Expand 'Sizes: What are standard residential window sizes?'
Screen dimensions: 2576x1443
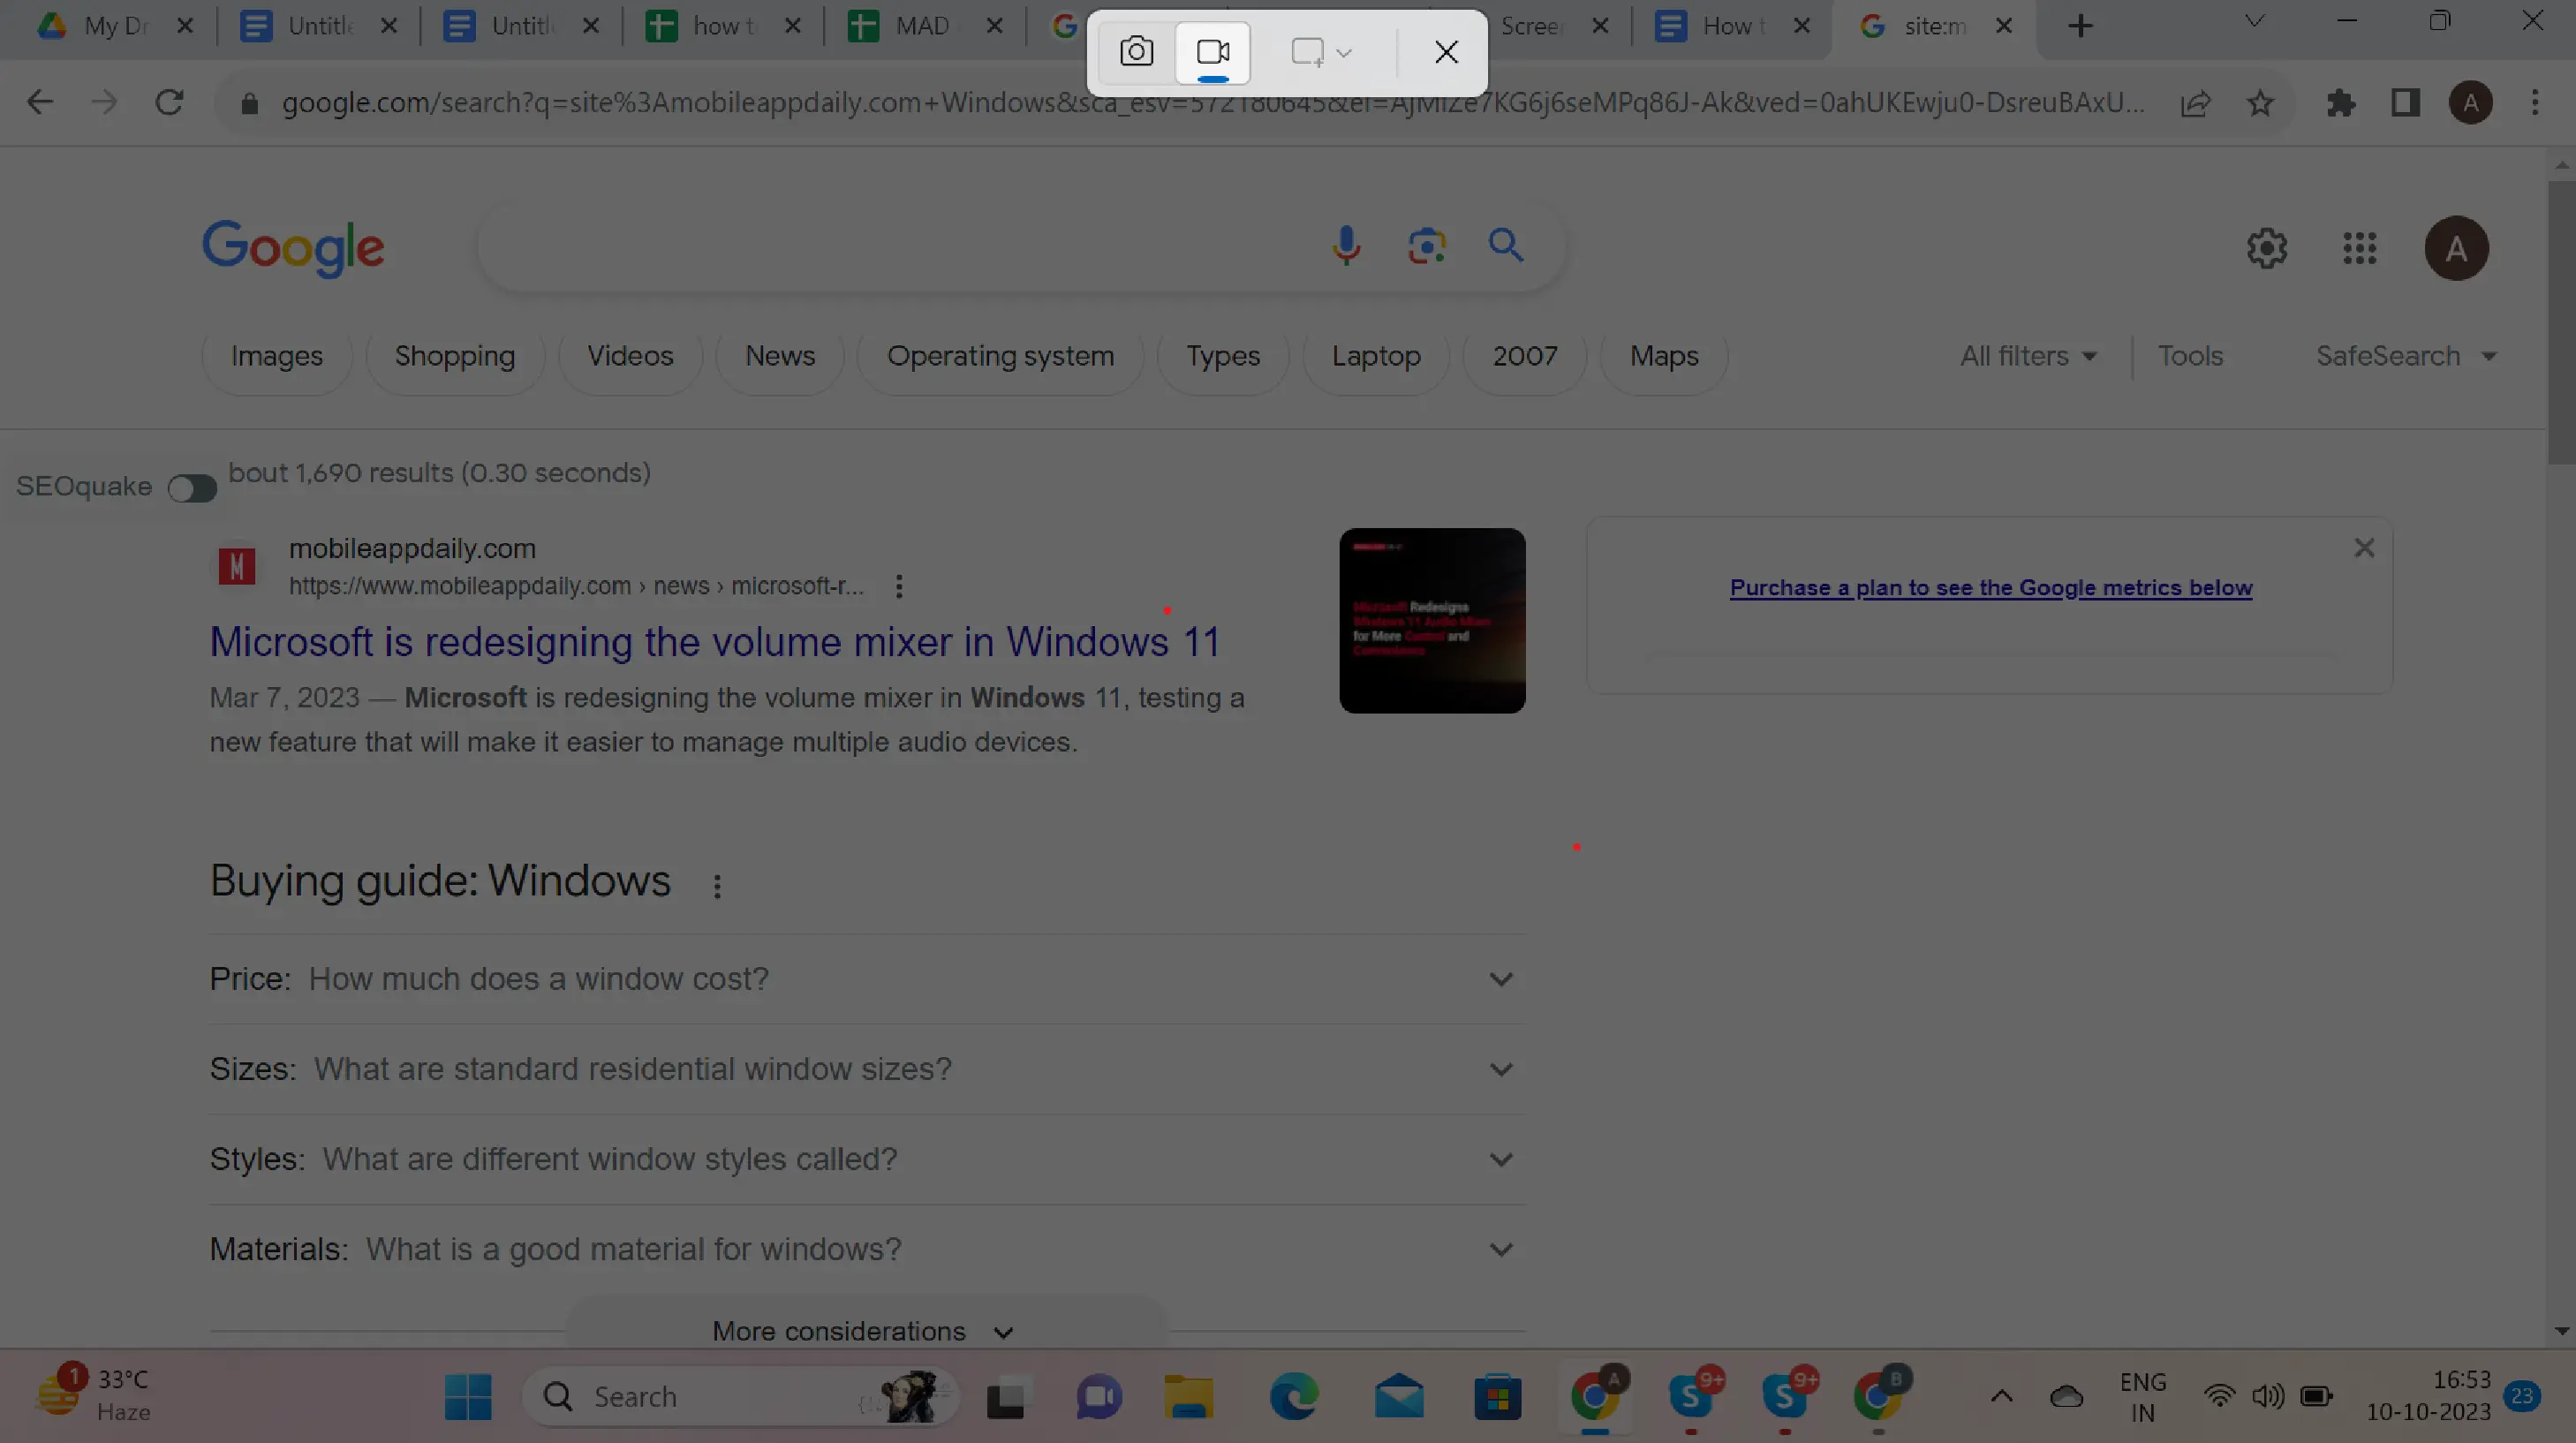pyautogui.click(x=867, y=1069)
